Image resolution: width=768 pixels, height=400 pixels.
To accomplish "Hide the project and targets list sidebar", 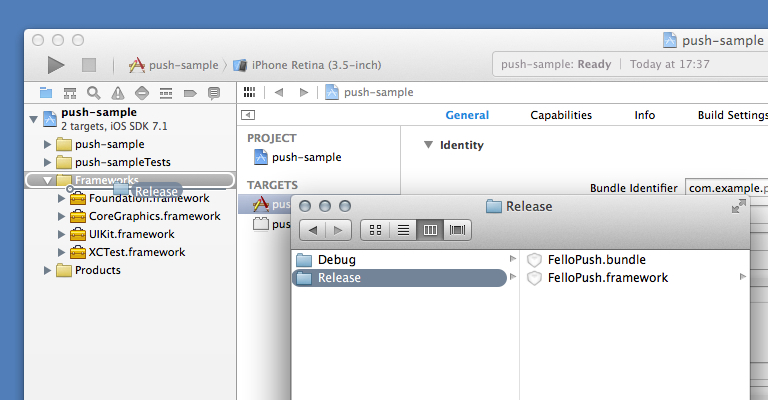I will click(x=248, y=115).
